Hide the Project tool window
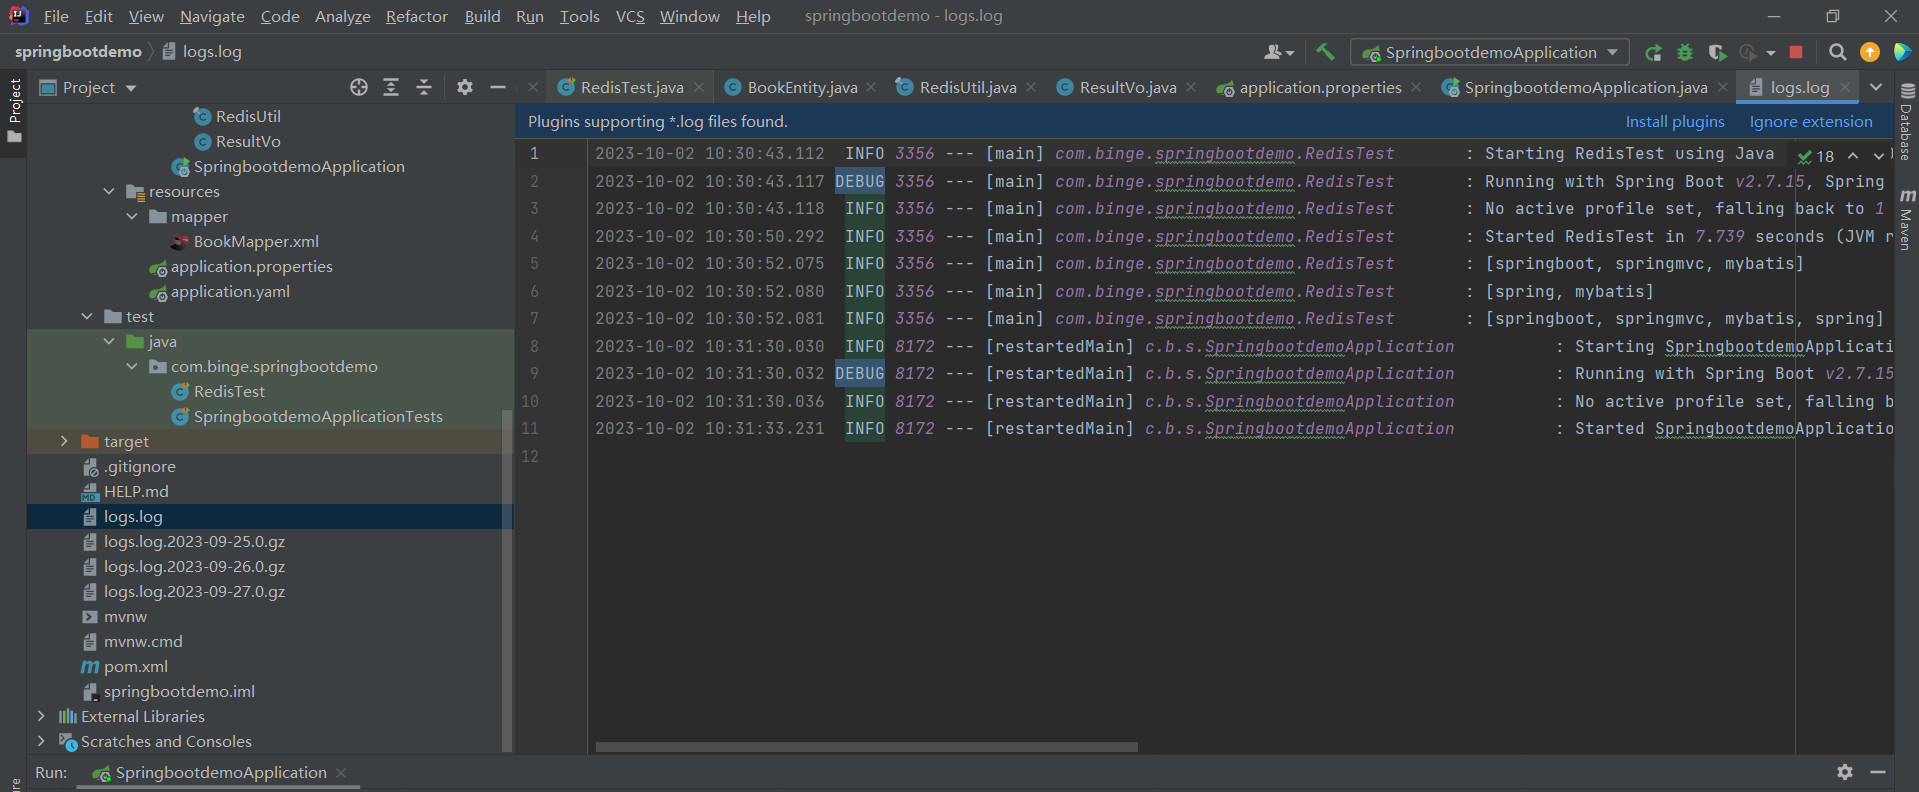Viewport: 1919px width, 792px height. click(x=498, y=87)
